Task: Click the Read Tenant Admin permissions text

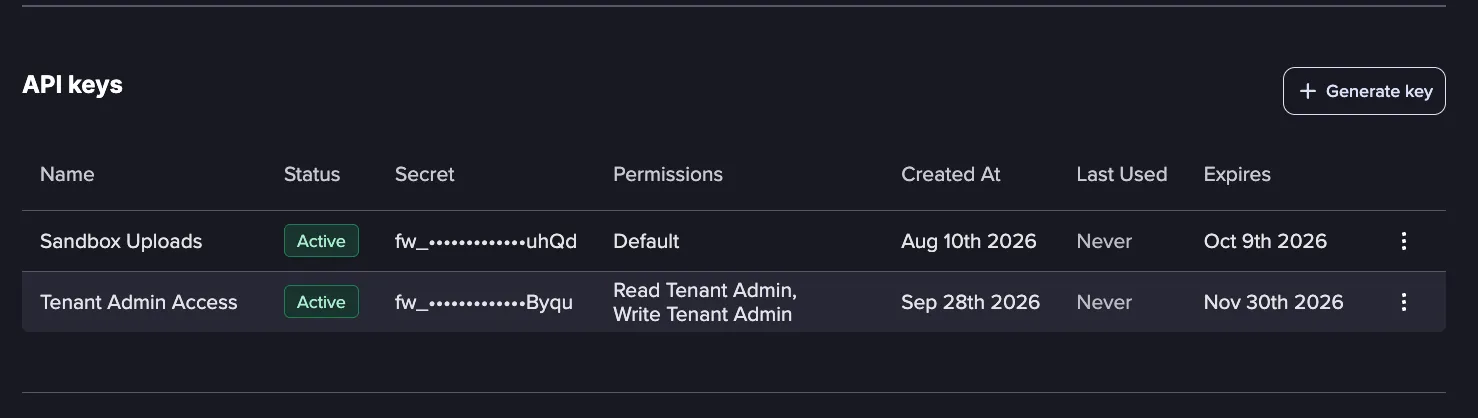Action: point(705,290)
